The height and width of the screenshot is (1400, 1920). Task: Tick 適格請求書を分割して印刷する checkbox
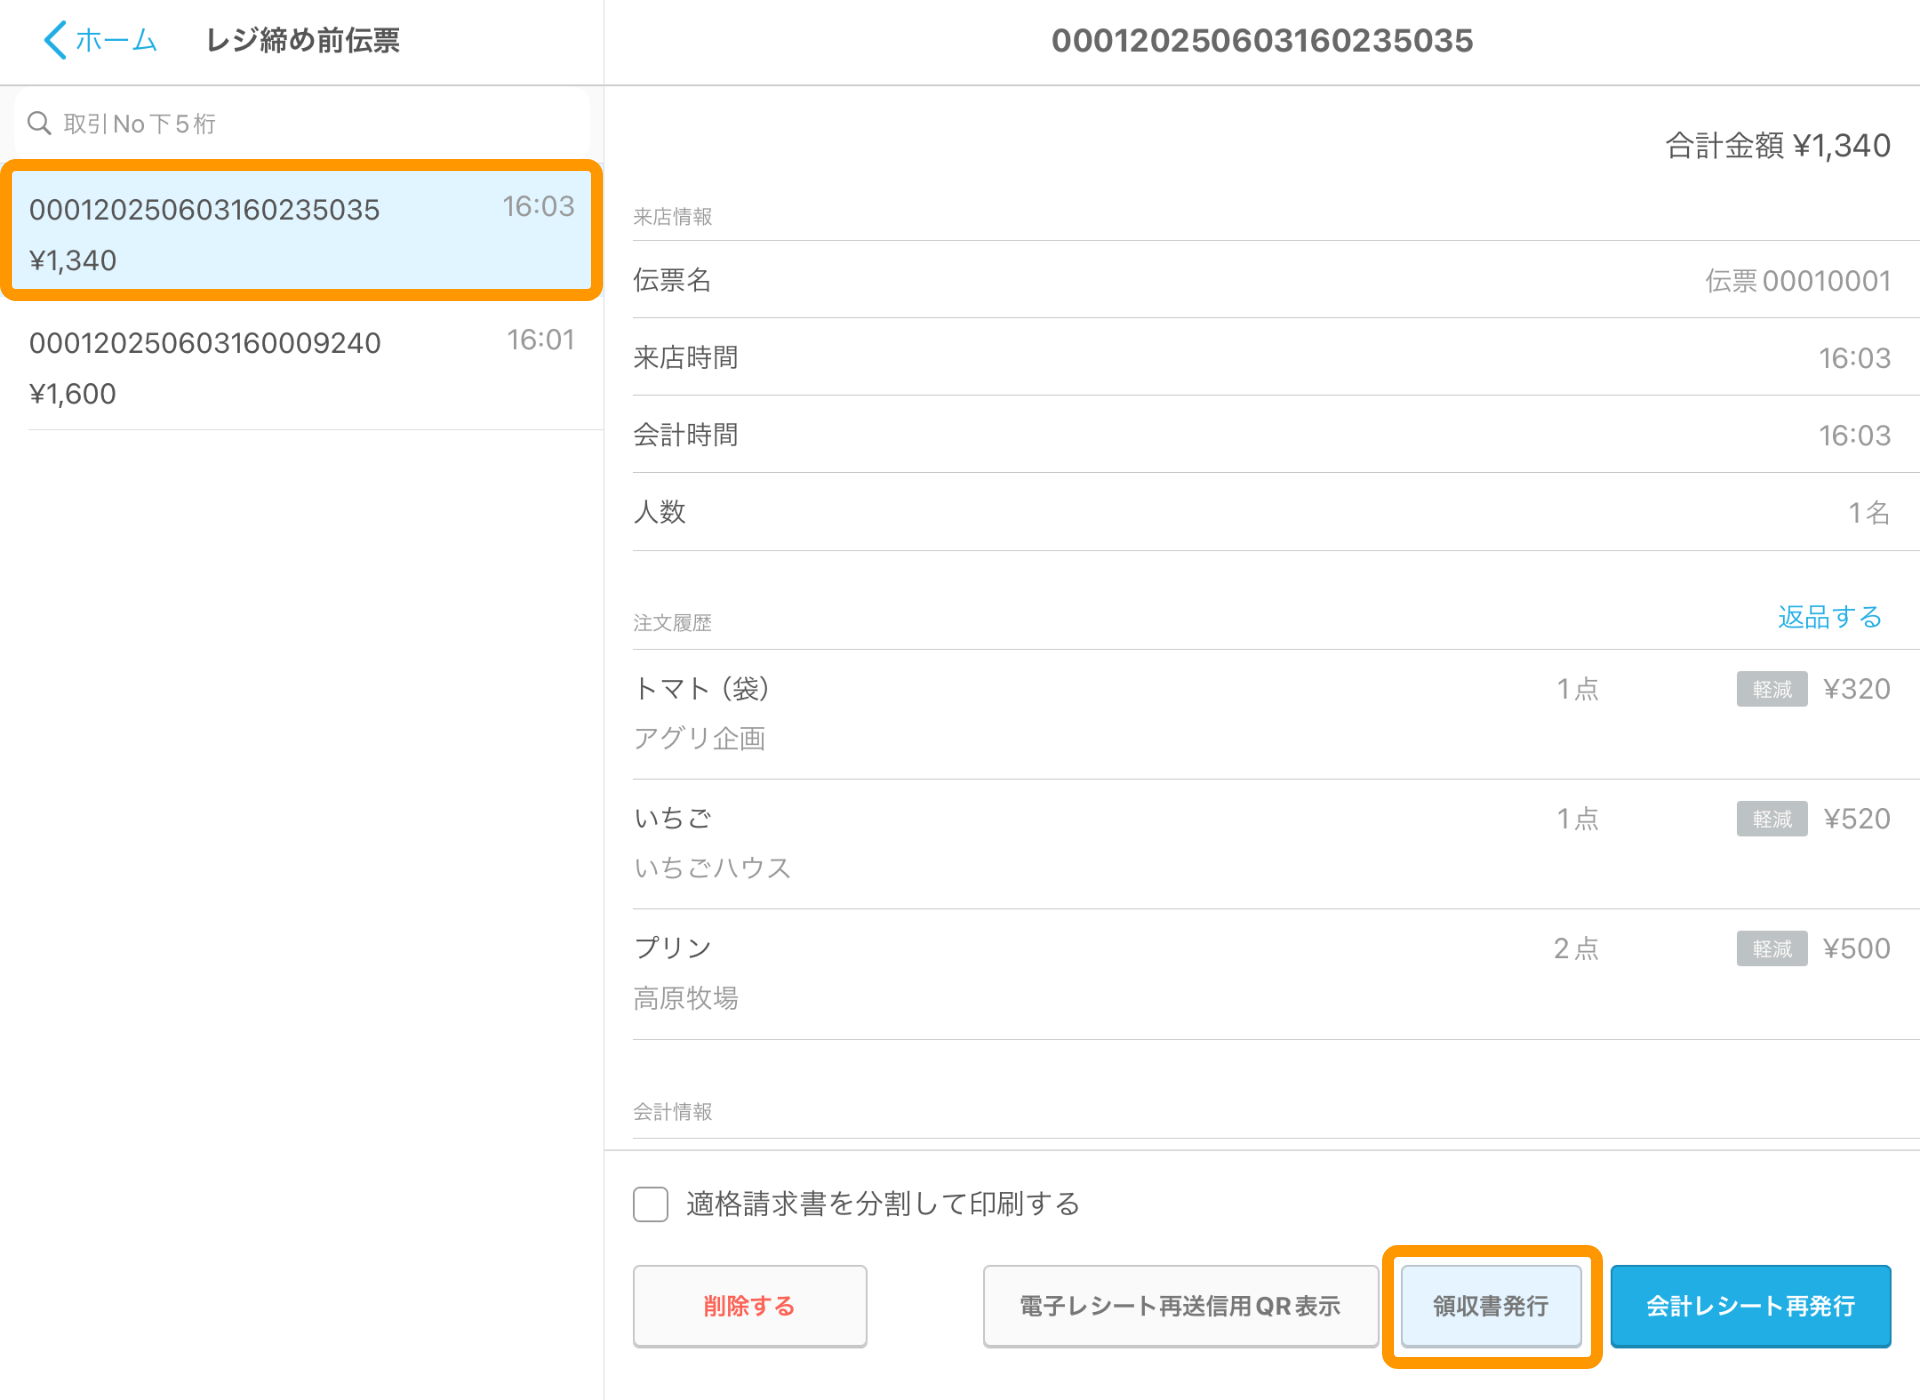coord(651,1204)
